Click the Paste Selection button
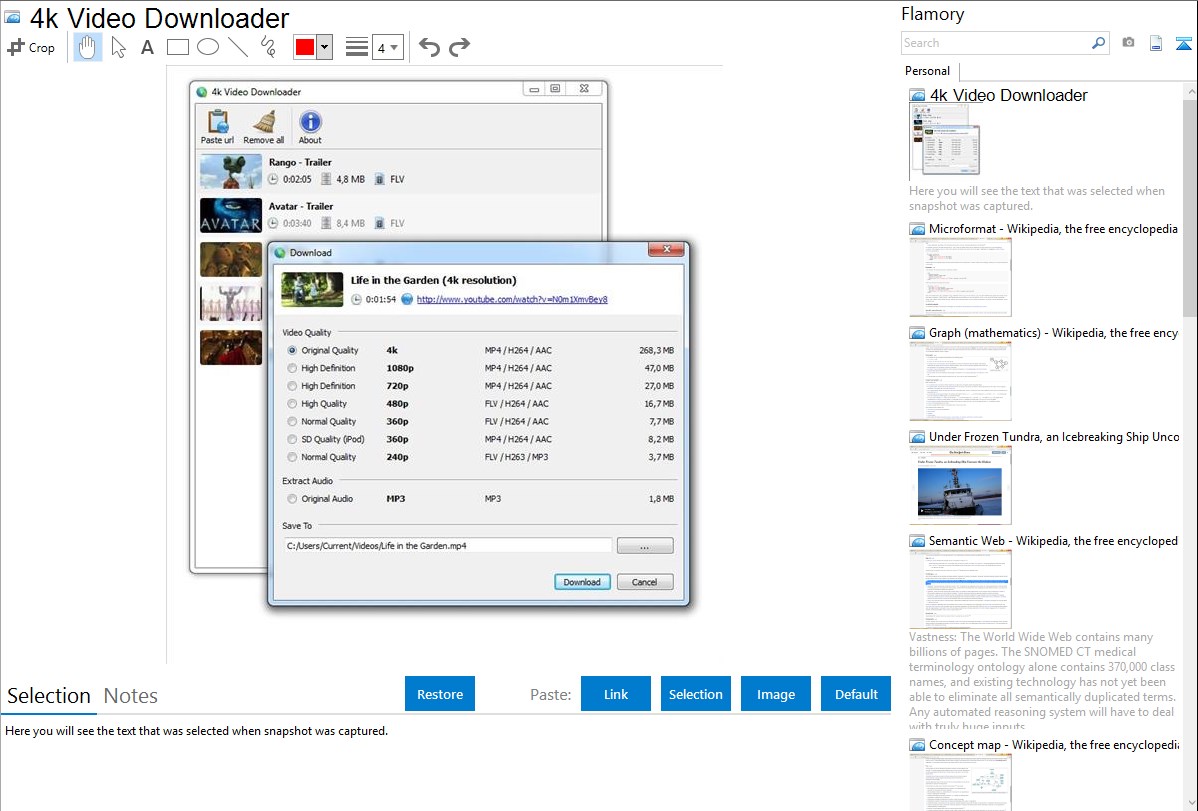 (696, 694)
